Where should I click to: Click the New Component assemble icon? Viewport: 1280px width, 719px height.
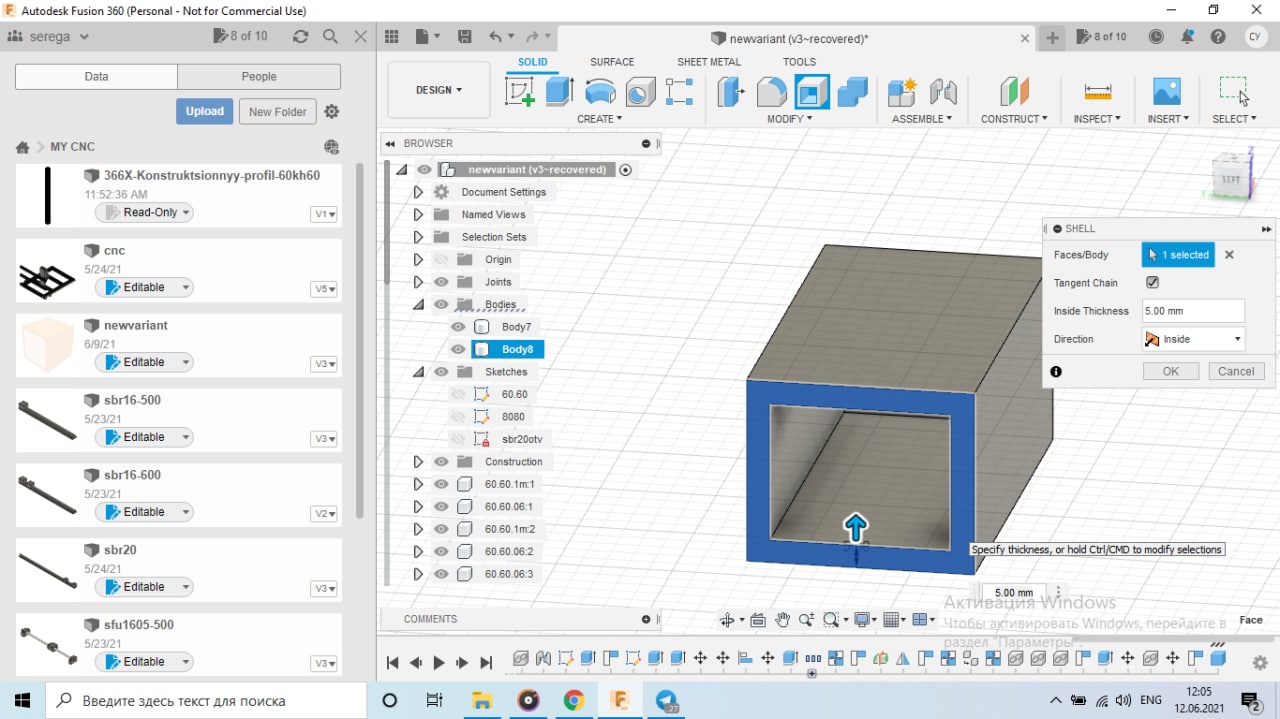(x=902, y=92)
